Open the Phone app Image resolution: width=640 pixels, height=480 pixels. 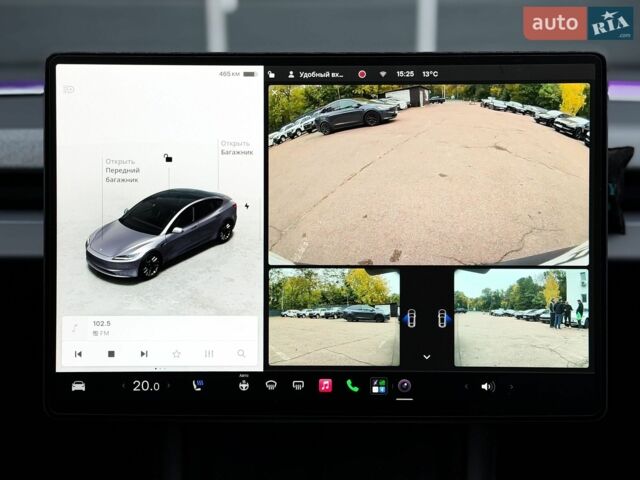[352, 385]
